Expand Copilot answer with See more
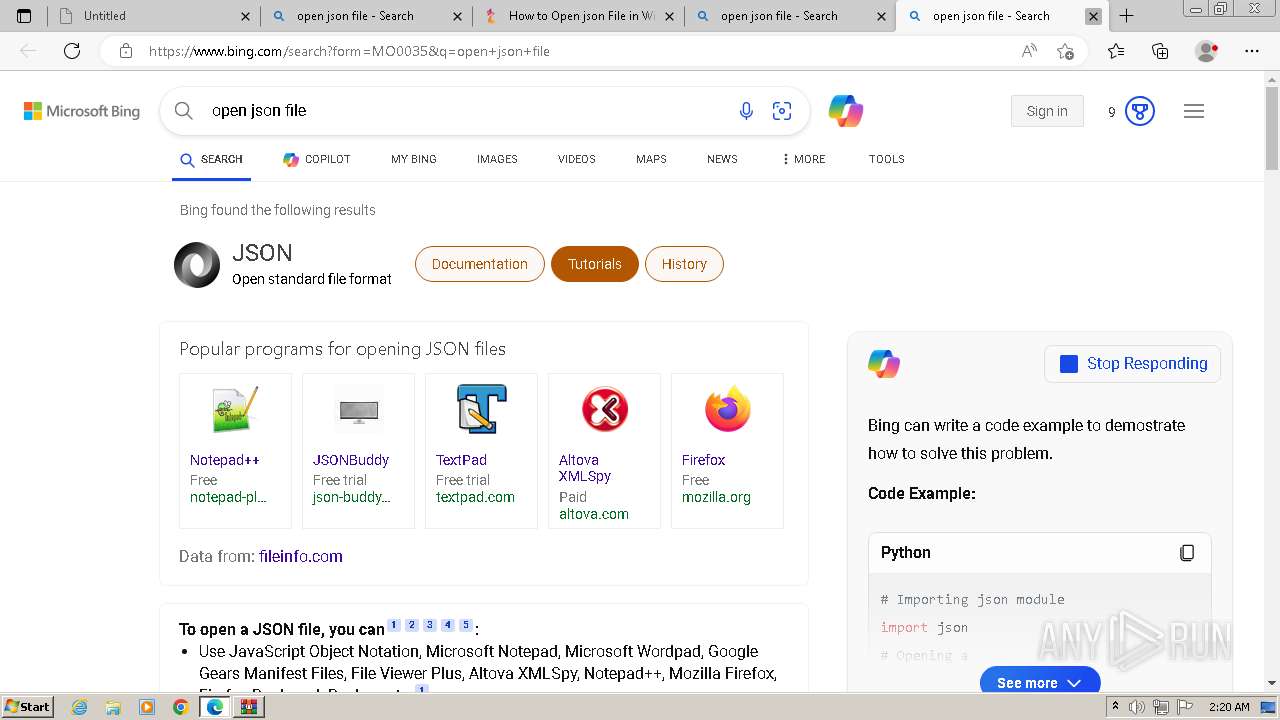This screenshot has height=720, width=1280. 1040,682
